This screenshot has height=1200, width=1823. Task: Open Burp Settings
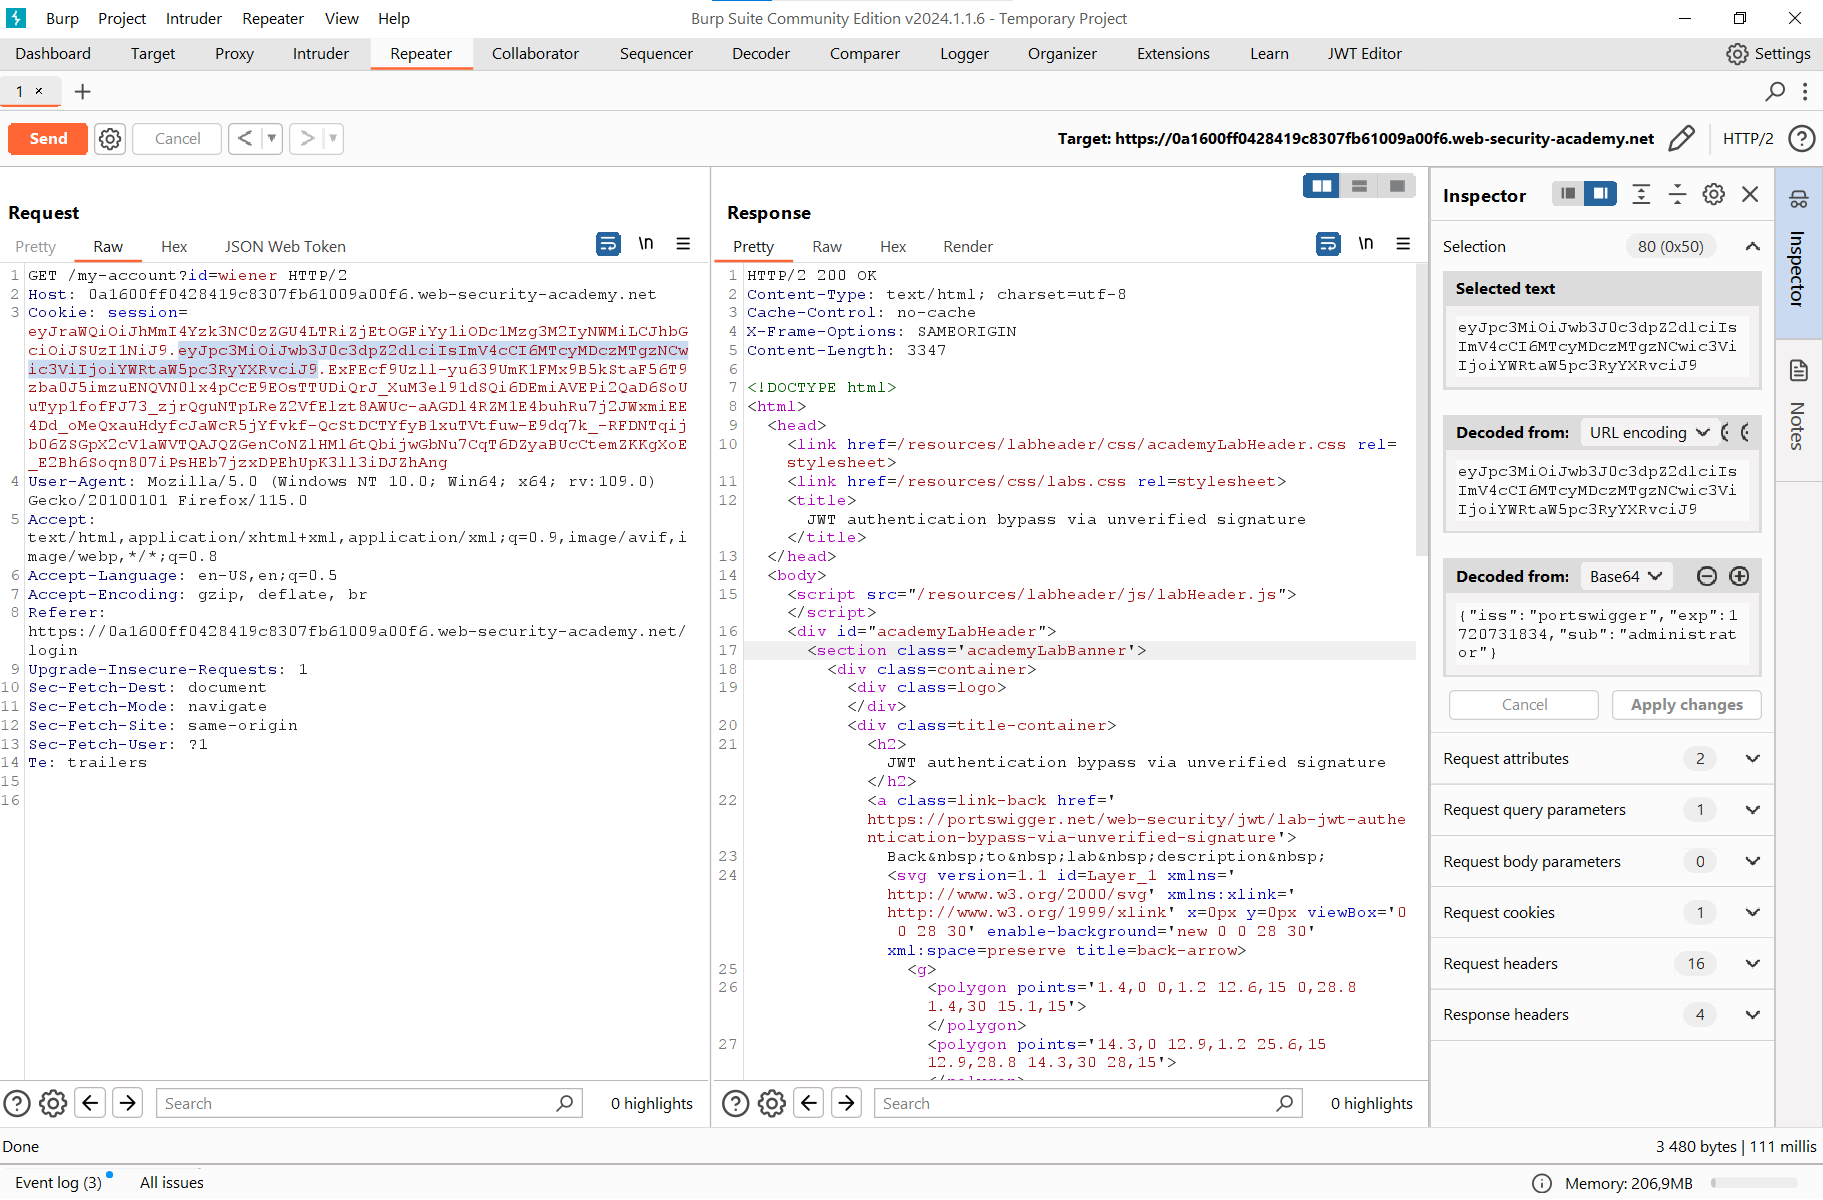click(x=1768, y=54)
